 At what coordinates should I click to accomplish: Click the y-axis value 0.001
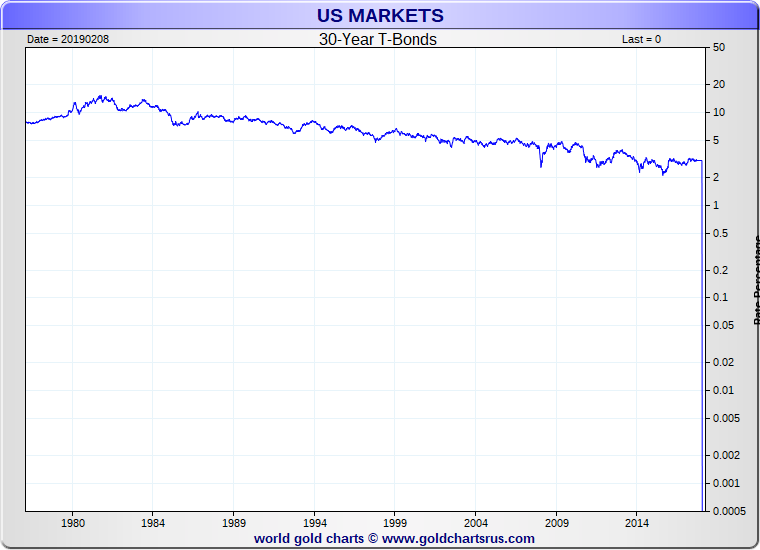(x=727, y=483)
